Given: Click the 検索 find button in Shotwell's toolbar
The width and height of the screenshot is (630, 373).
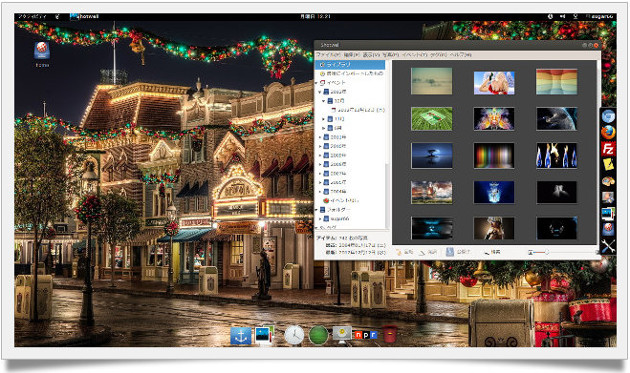Looking at the screenshot, I should coord(492,252).
